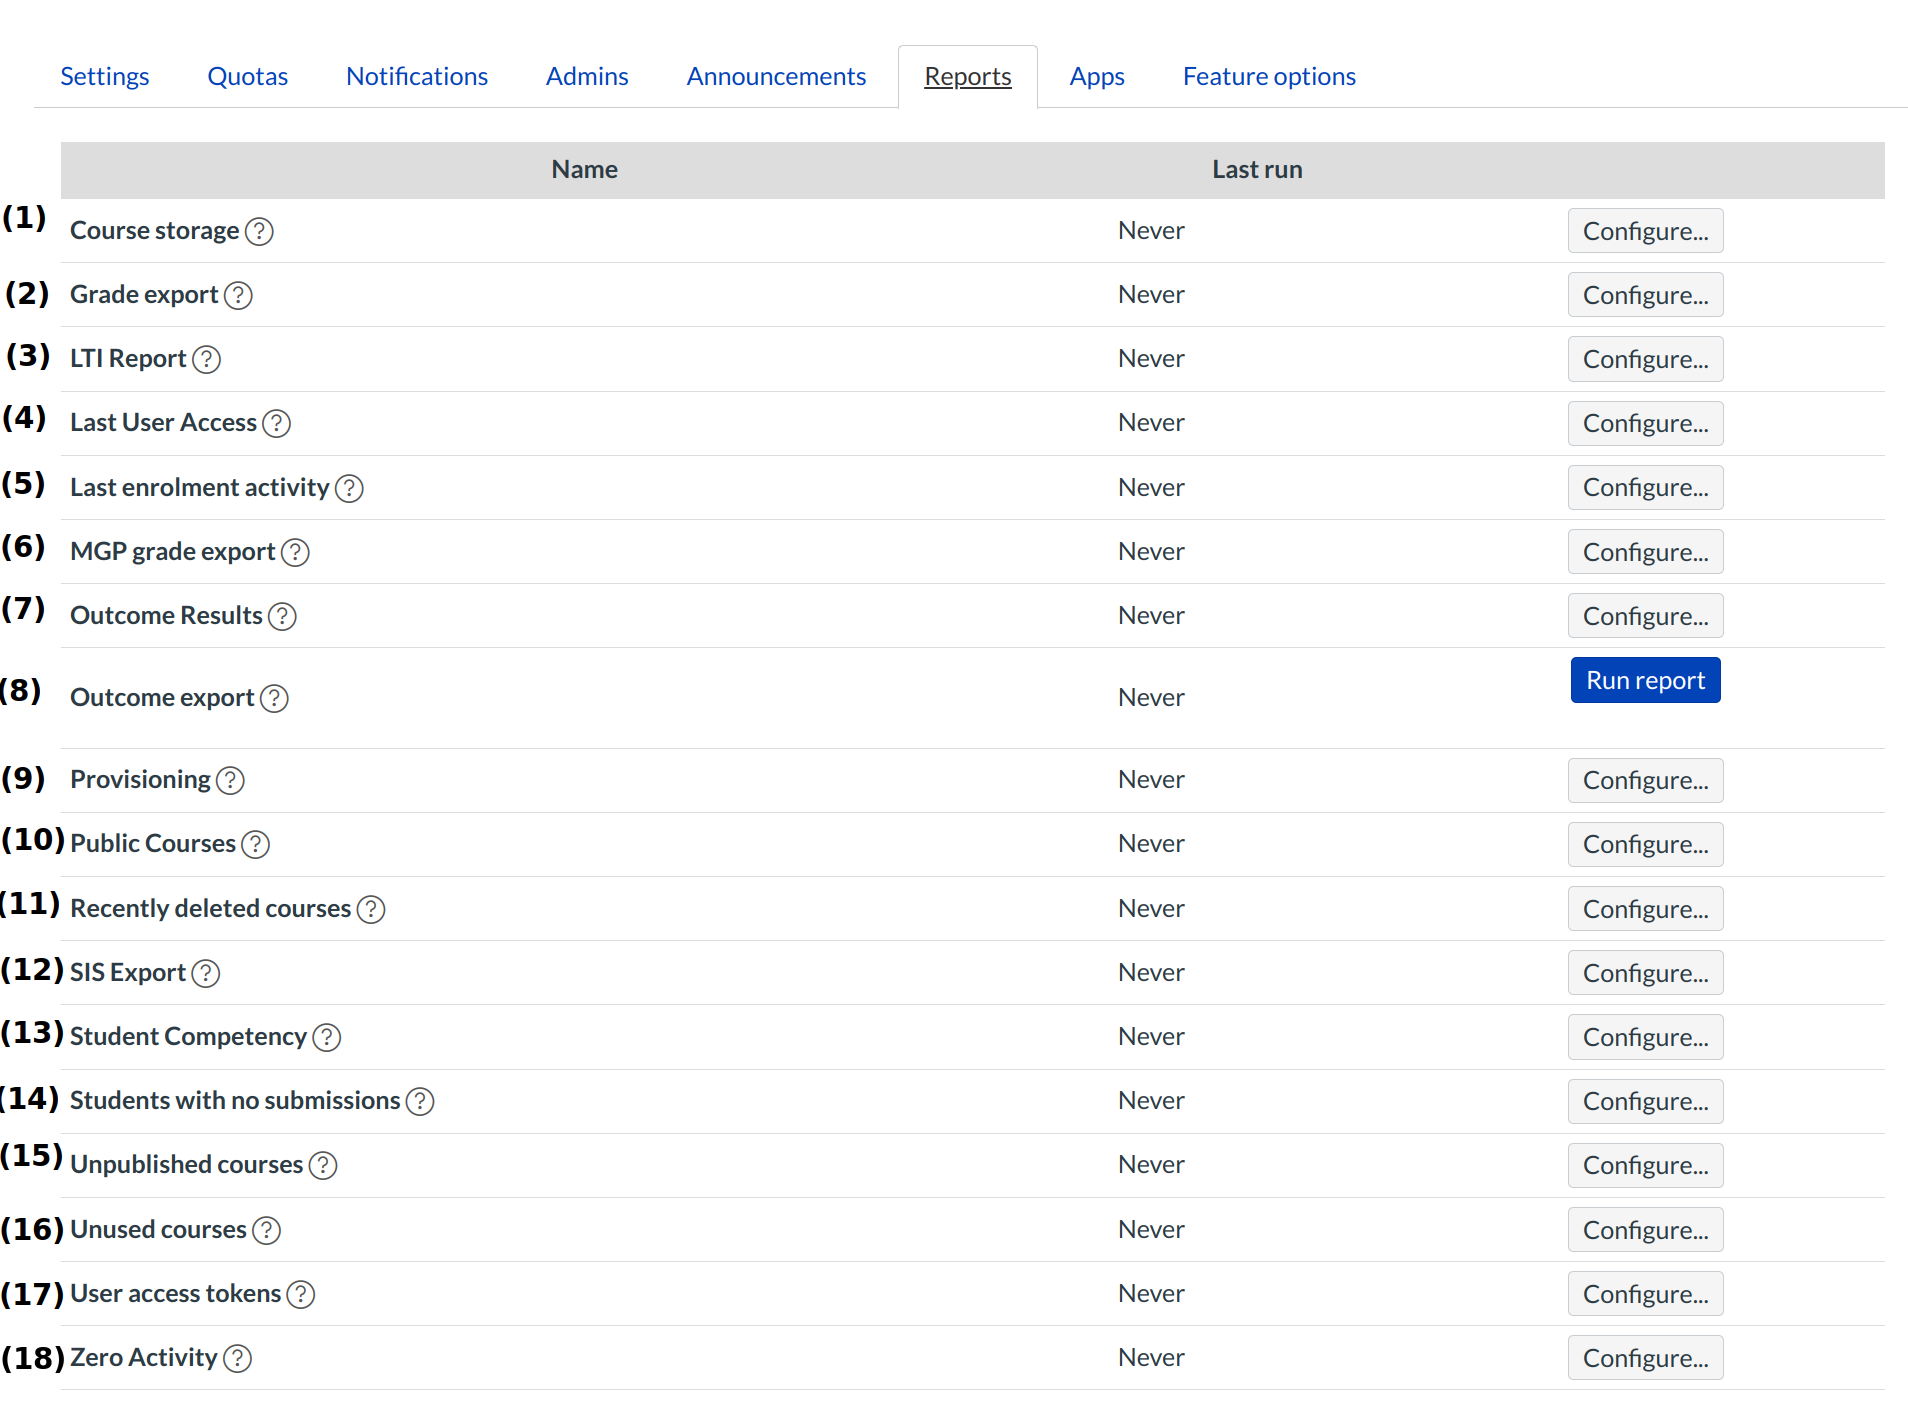View help for Last User Access
Screen dimensions: 1908x1424
click(x=275, y=423)
